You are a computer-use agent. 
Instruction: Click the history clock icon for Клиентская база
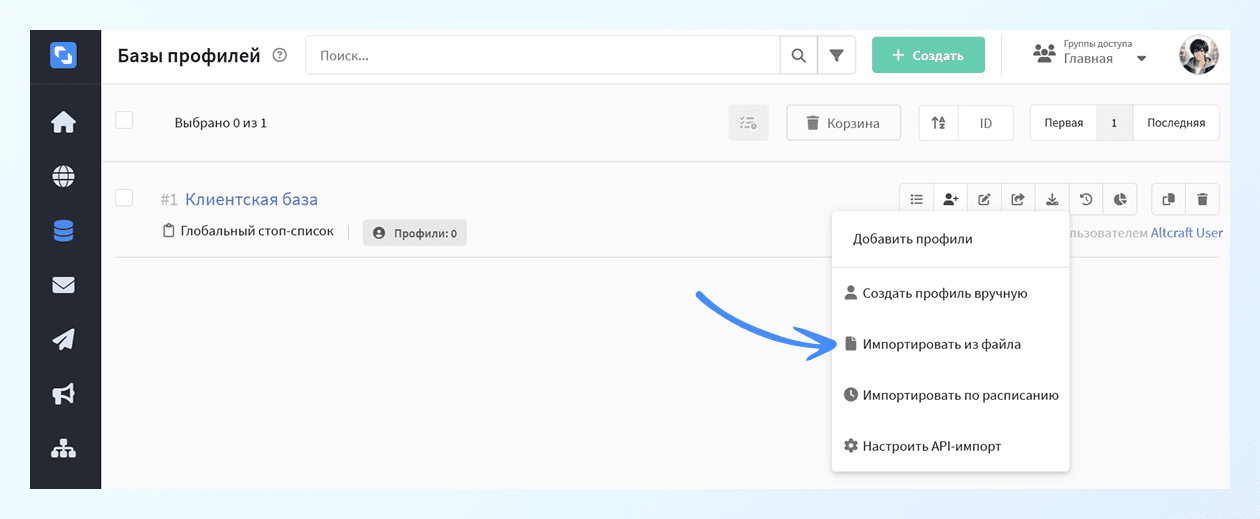1086,199
